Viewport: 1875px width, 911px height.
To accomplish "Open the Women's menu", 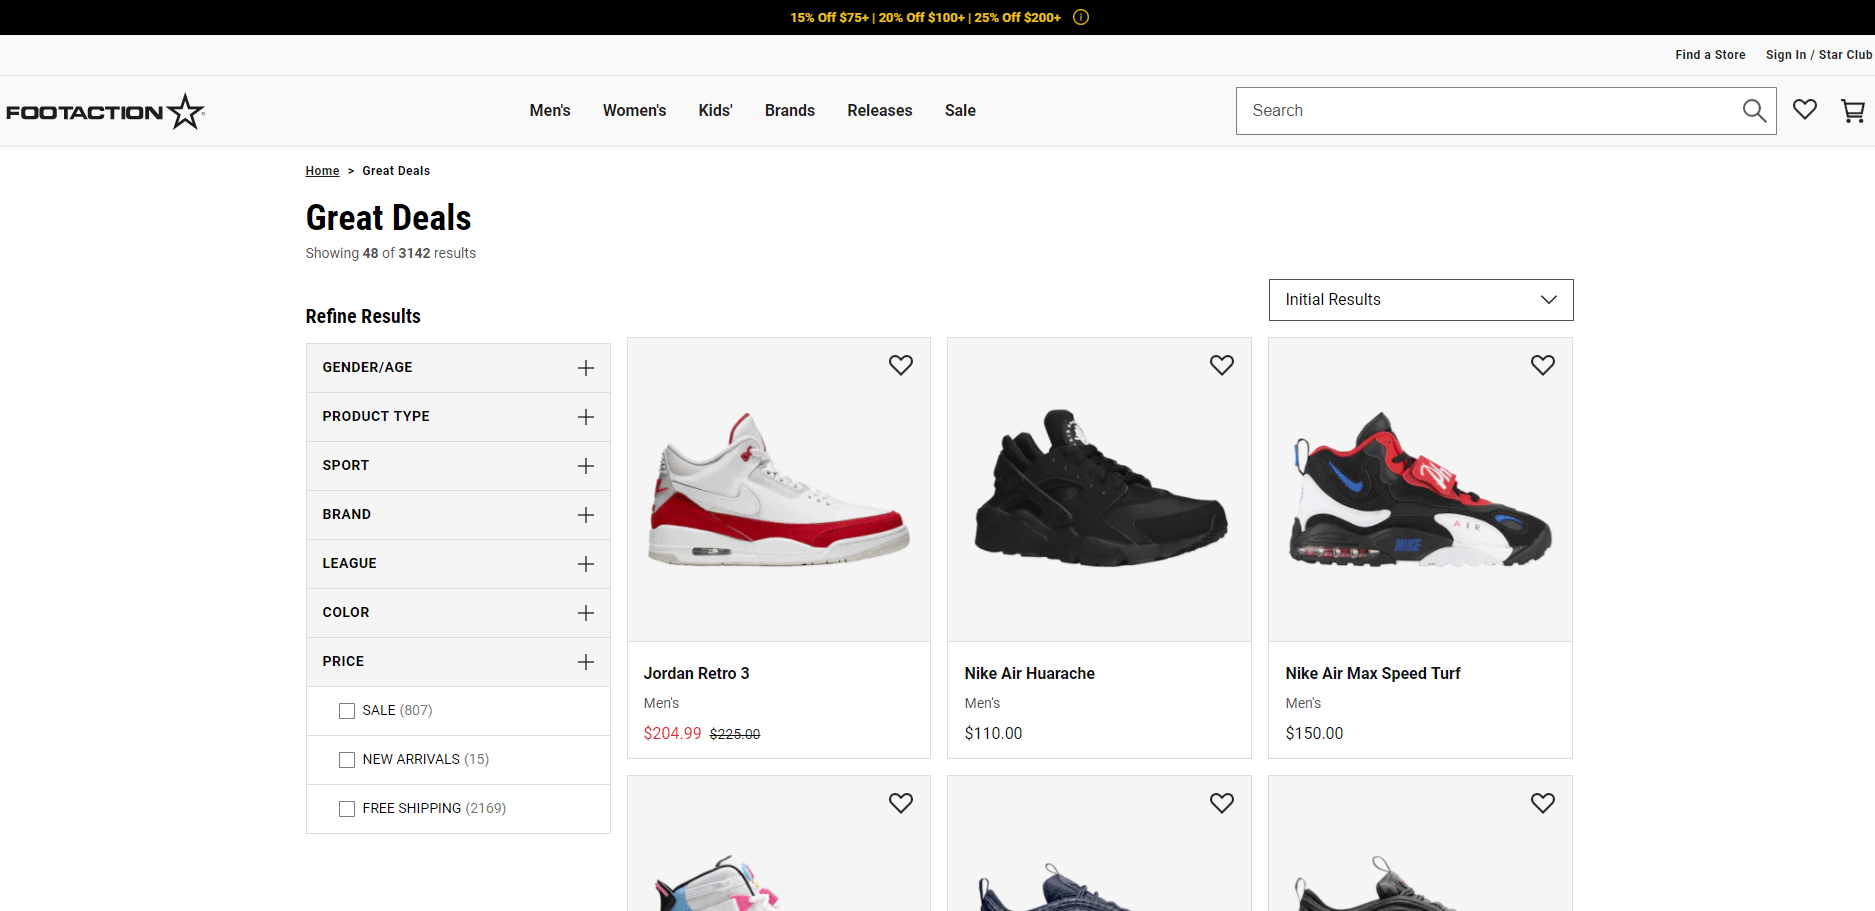I will (x=634, y=111).
